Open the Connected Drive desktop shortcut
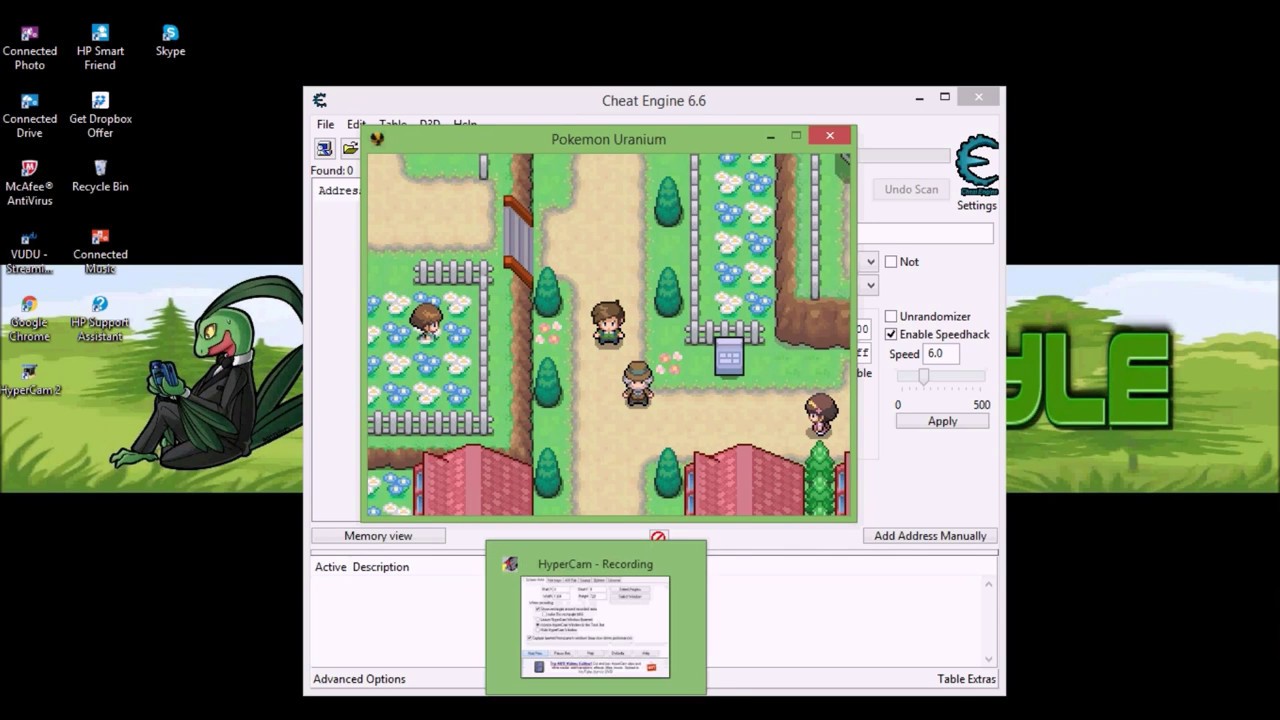The image size is (1280, 720). pos(29,116)
